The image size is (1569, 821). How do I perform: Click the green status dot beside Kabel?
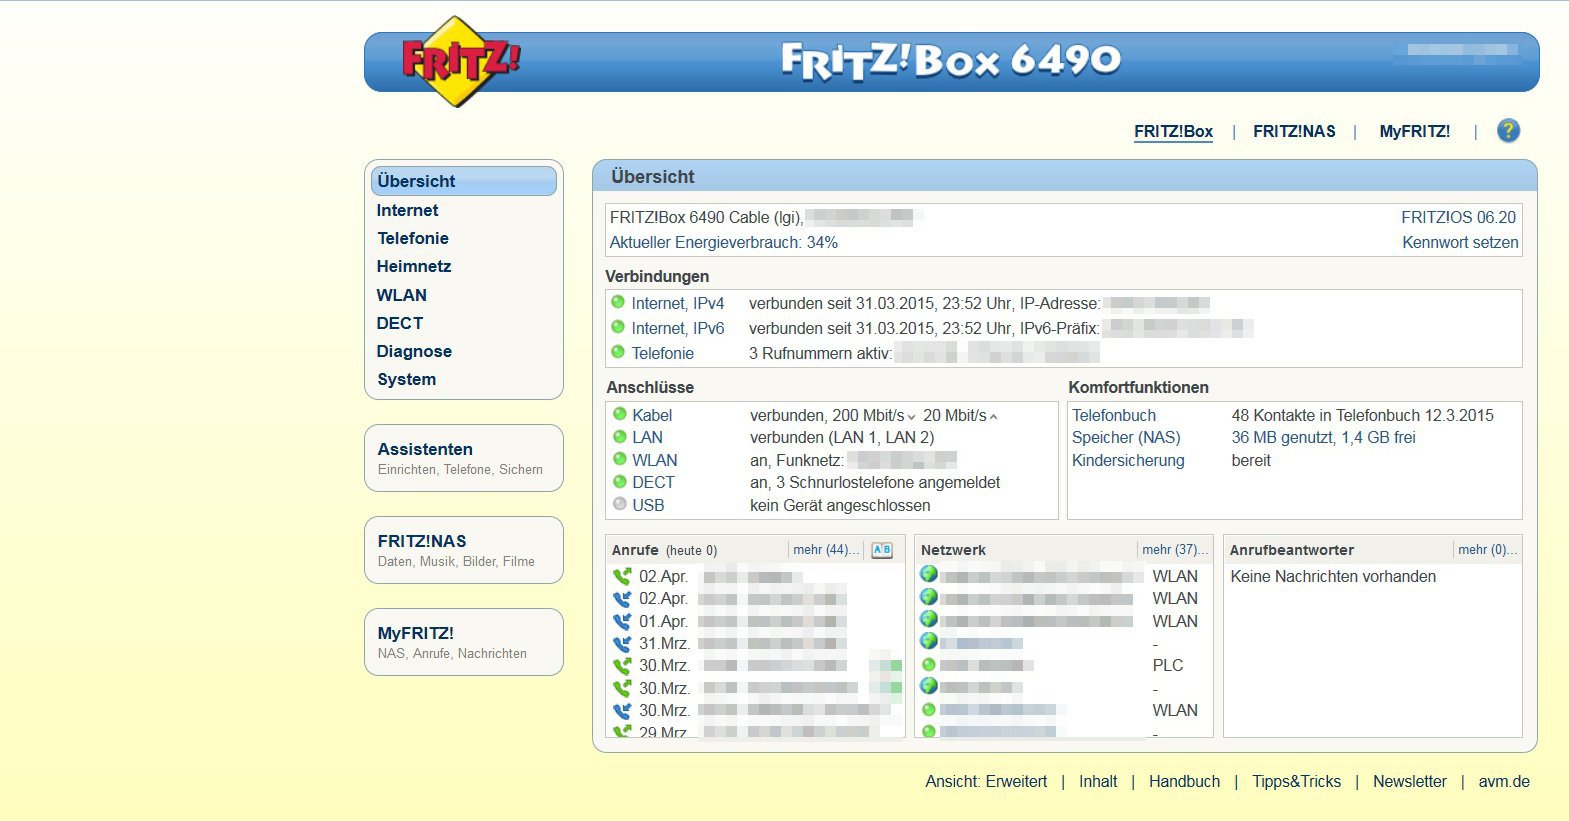[620, 414]
